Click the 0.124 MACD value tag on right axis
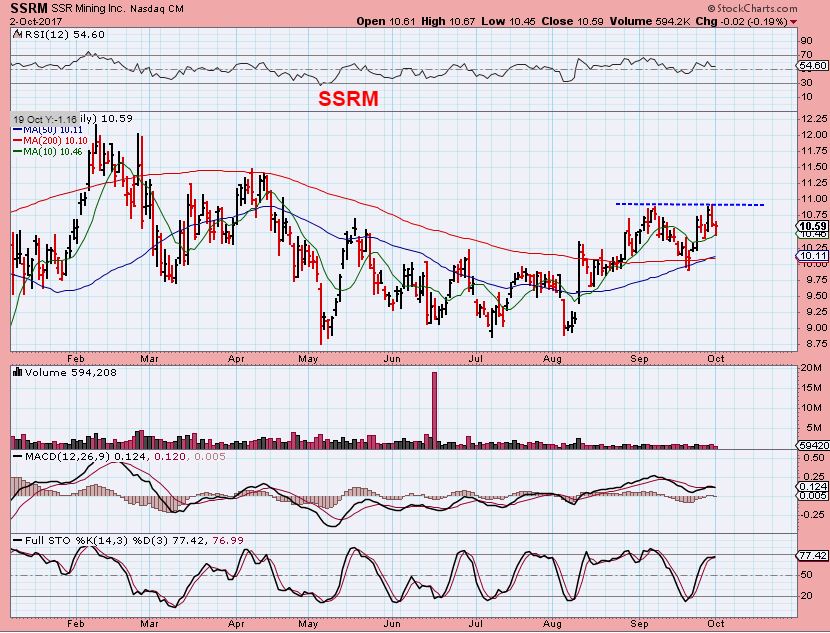The image size is (830, 633). [813, 486]
